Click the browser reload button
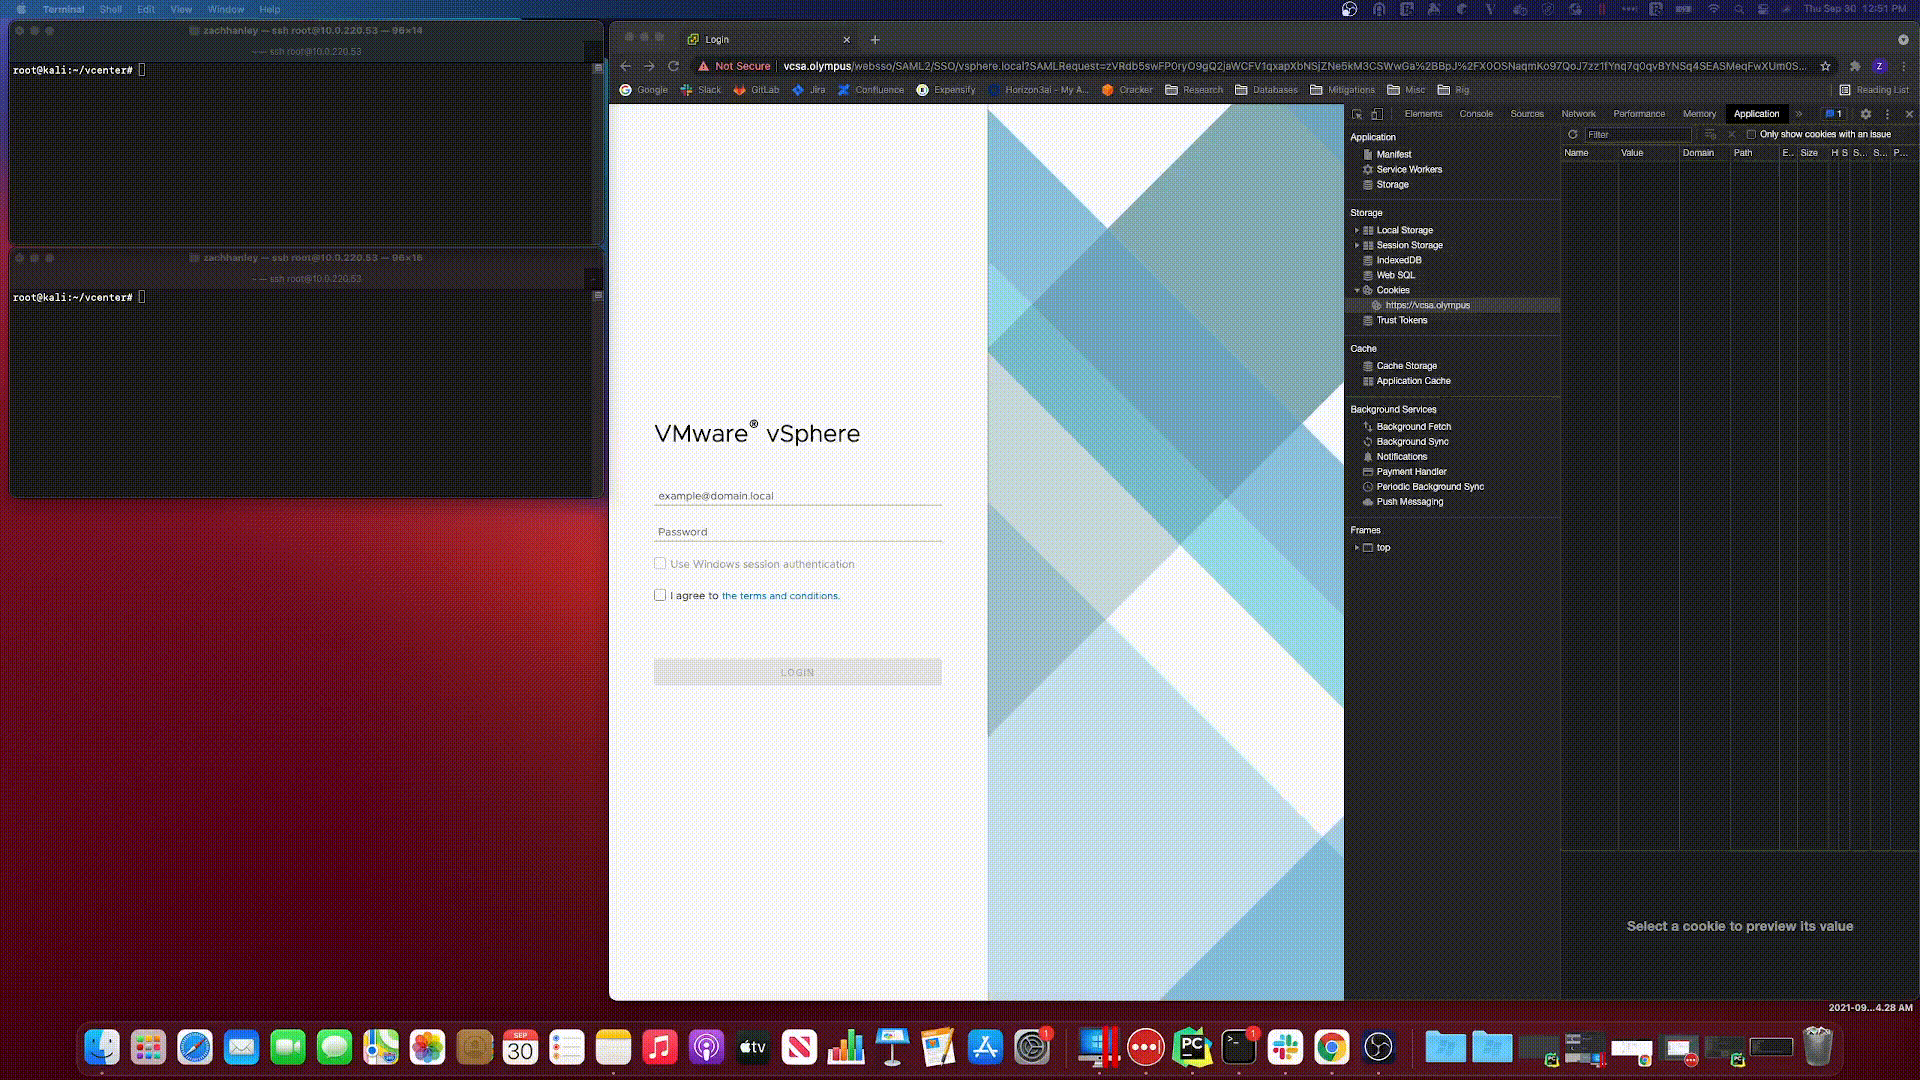1920x1080 pixels. pyautogui.click(x=674, y=66)
